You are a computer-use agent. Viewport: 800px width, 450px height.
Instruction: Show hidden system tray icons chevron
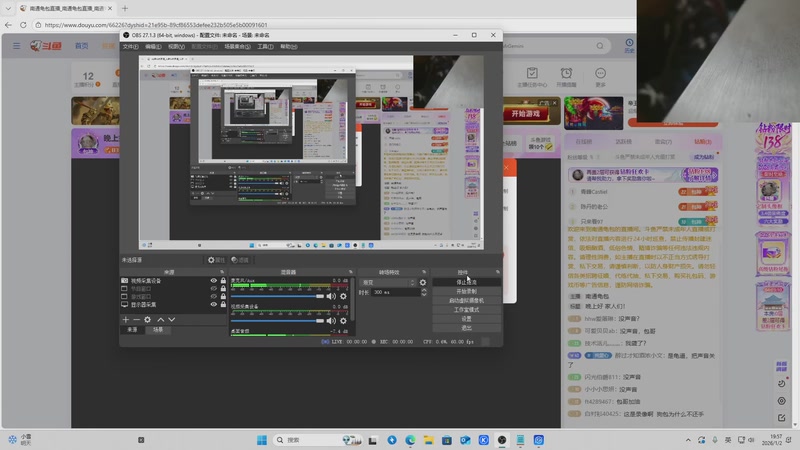pos(688,440)
